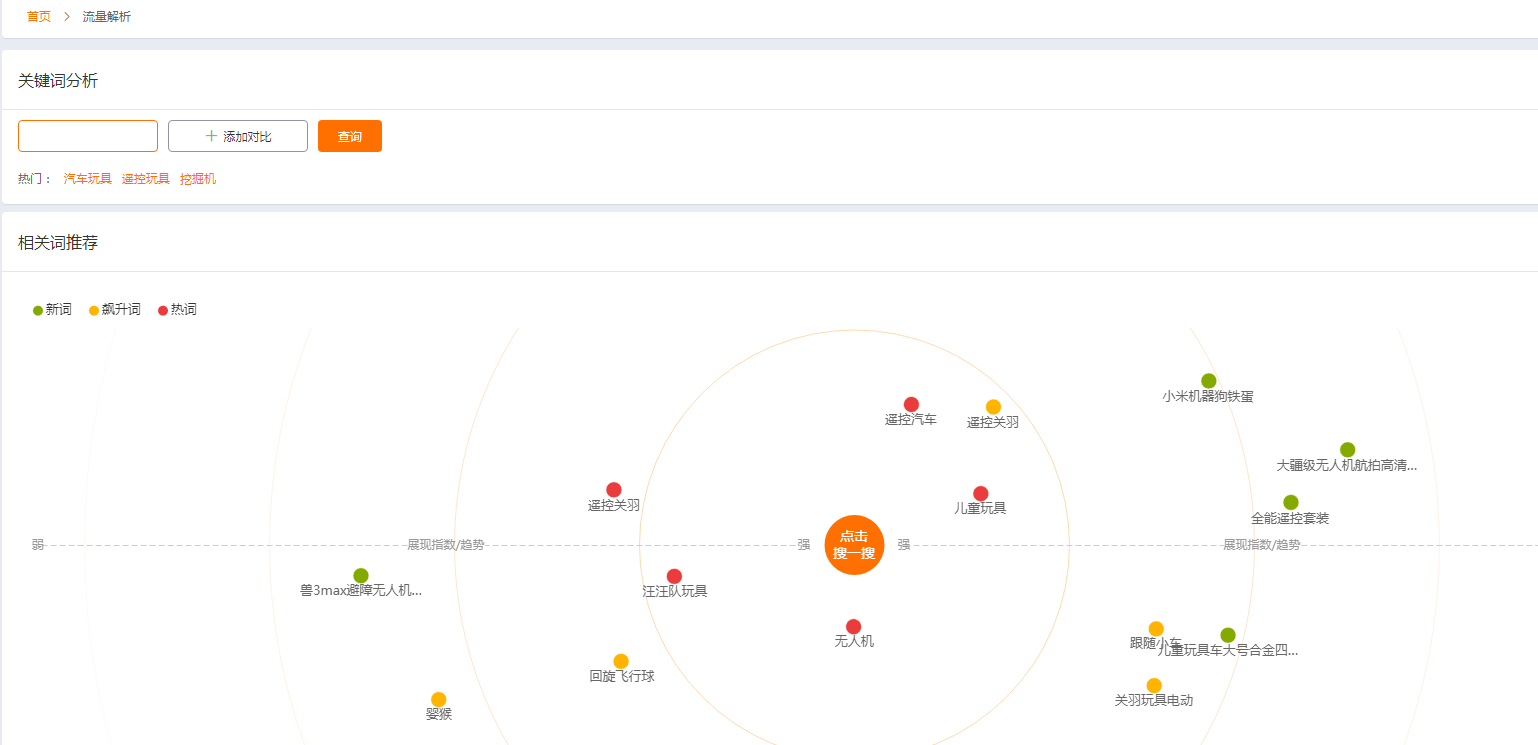The height and width of the screenshot is (745, 1538).
Task: Click the central 点击搜一搜 circle
Action: [855, 546]
